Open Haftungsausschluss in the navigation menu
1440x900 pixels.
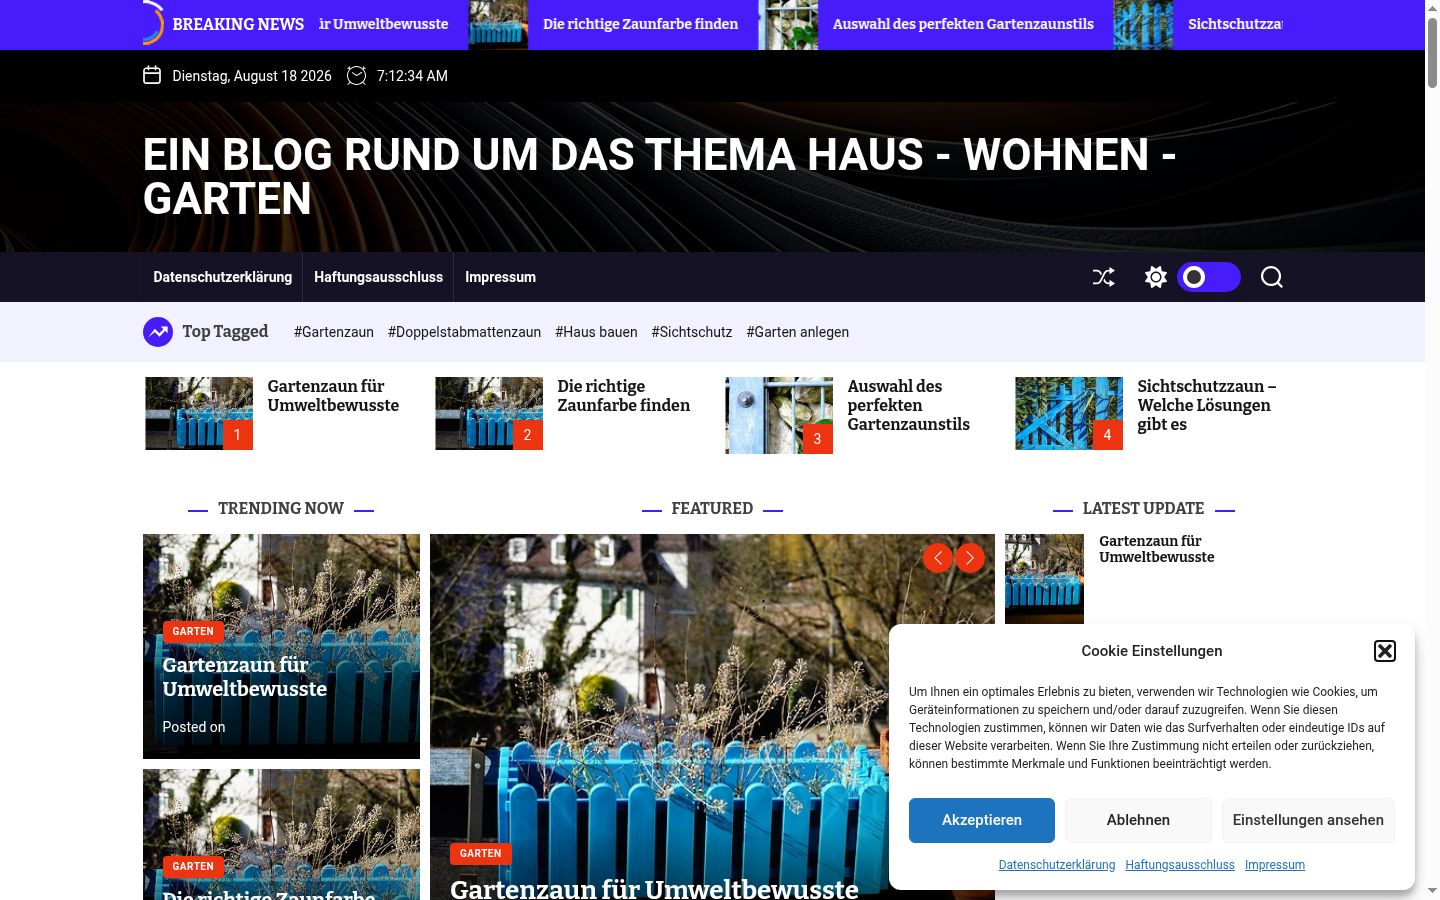(x=378, y=277)
